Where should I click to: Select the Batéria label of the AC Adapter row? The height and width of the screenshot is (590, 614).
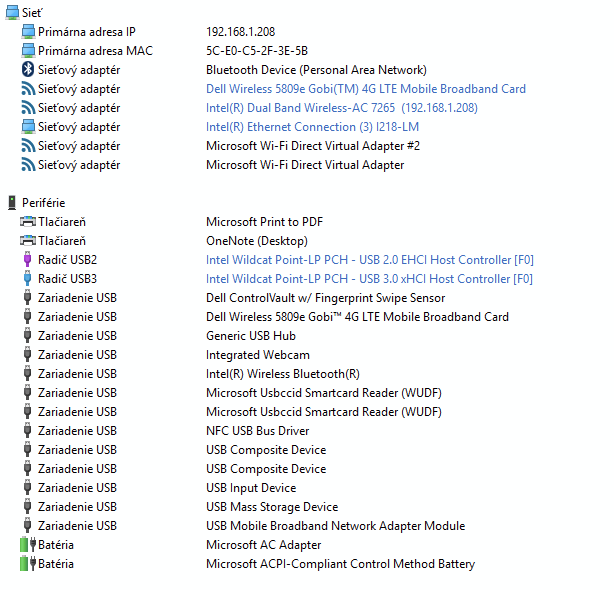pos(56,545)
